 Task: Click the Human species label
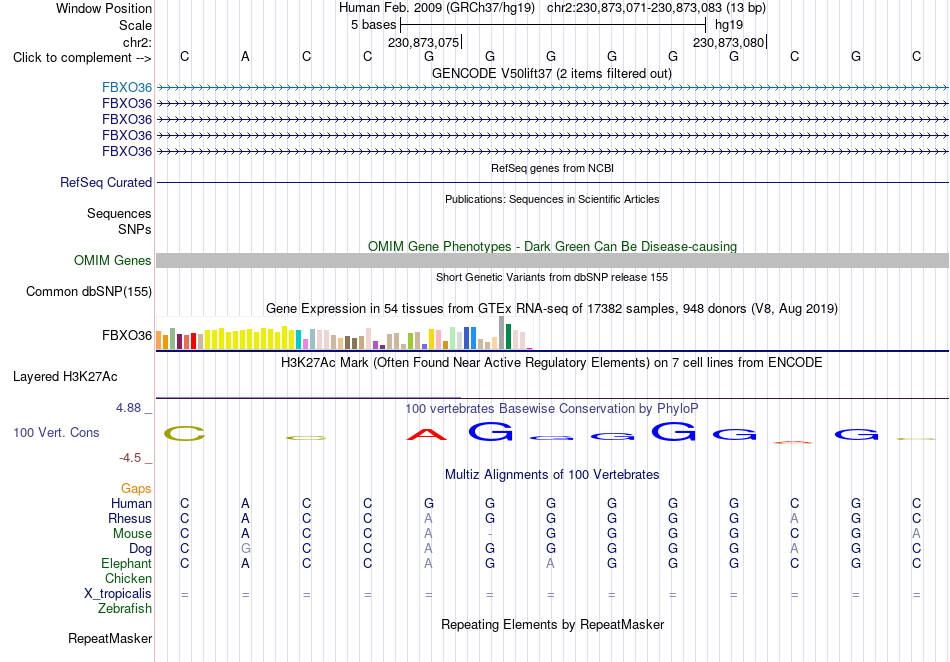point(131,503)
